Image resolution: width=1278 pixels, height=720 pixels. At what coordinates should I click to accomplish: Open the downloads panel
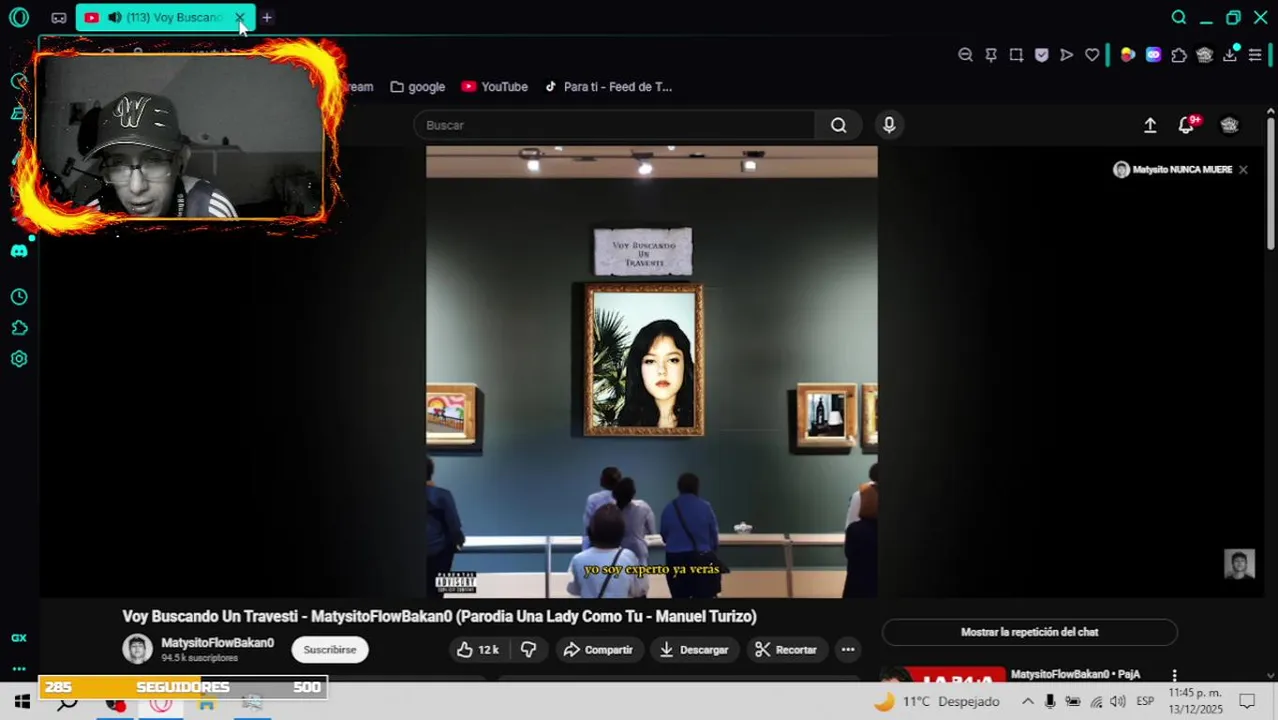tap(1230, 55)
